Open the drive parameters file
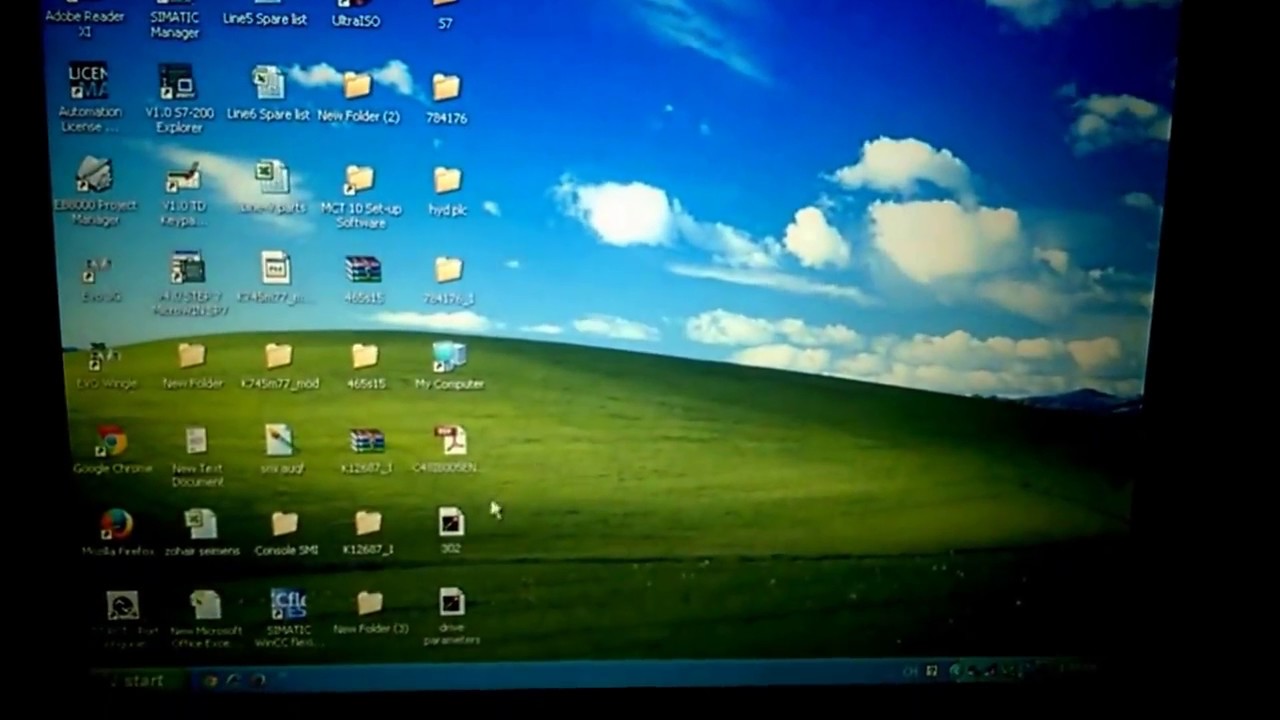This screenshot has width=1280, height=720. 451,616
